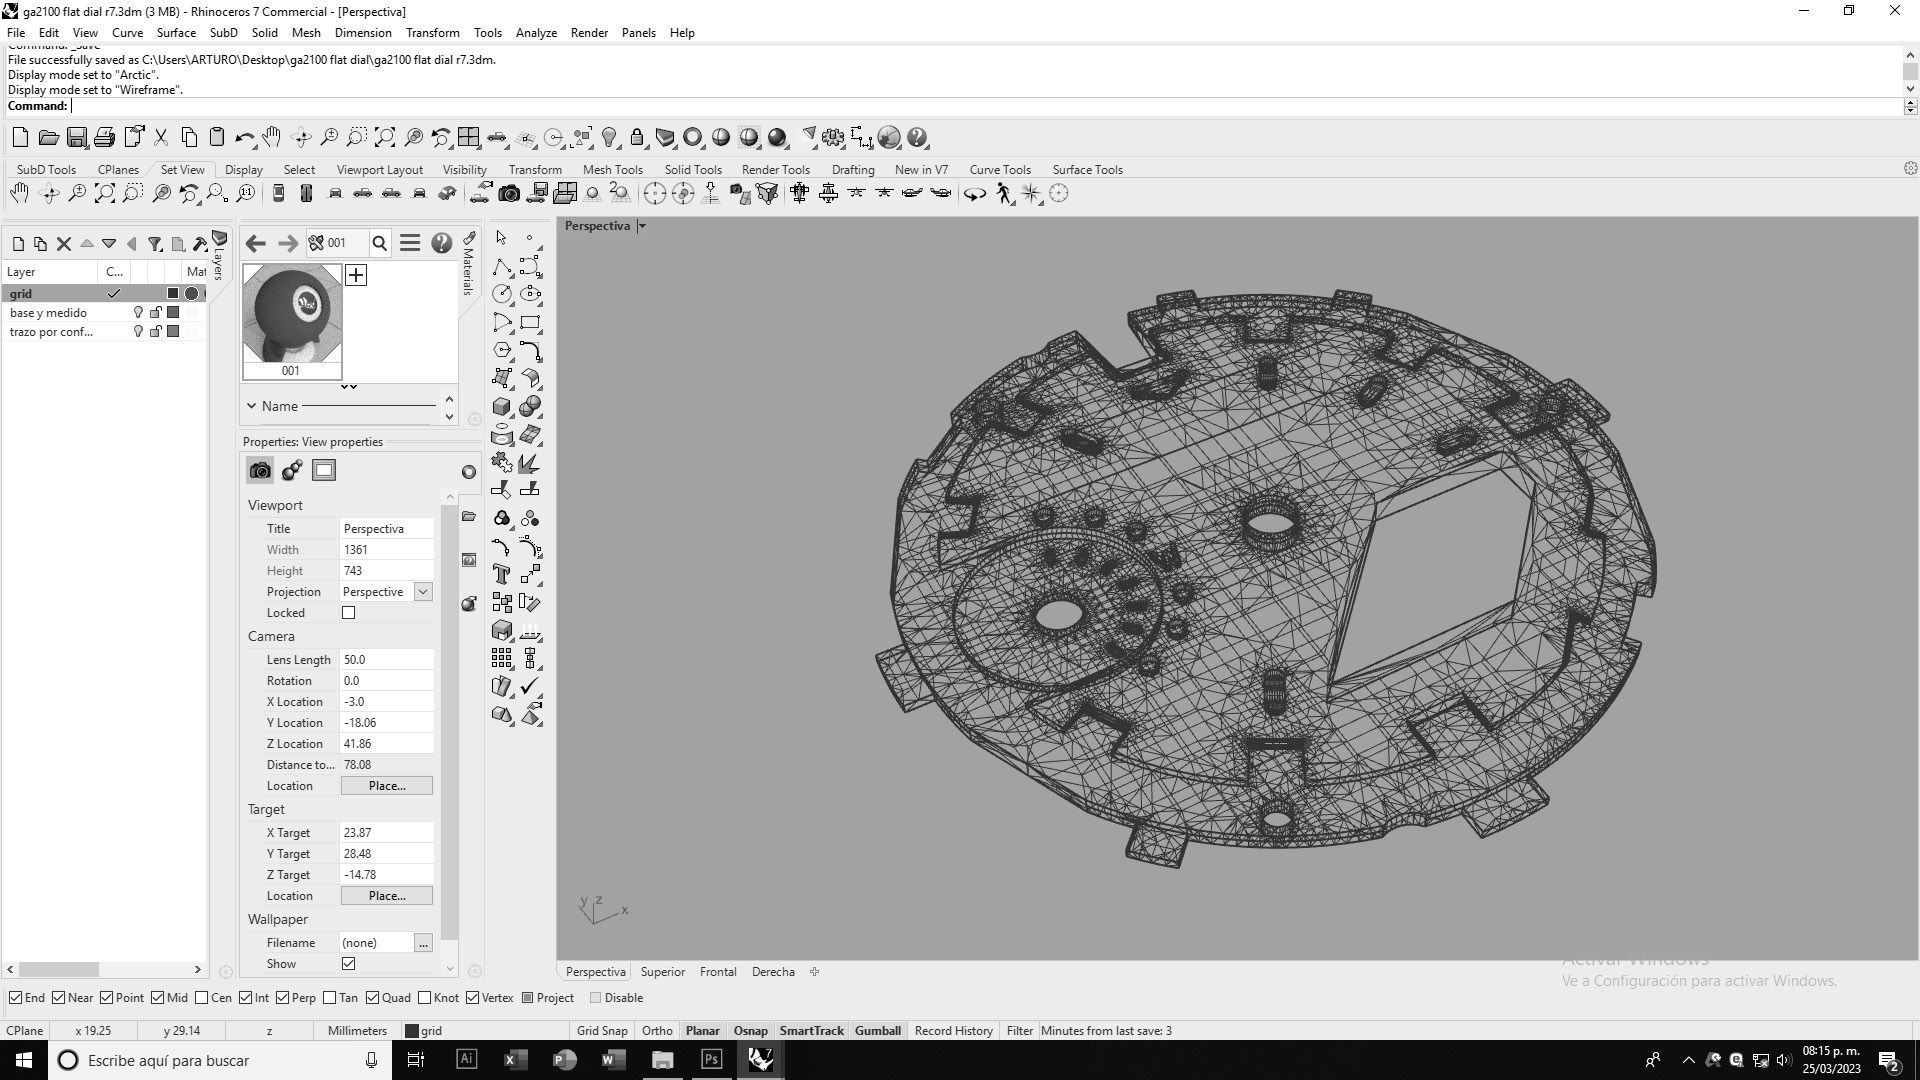Click the wallpaper Filename browse button
Image resolution: width=1920 pixels, height=1080 pixels.
pyautogui.click(x=423, y=943)
